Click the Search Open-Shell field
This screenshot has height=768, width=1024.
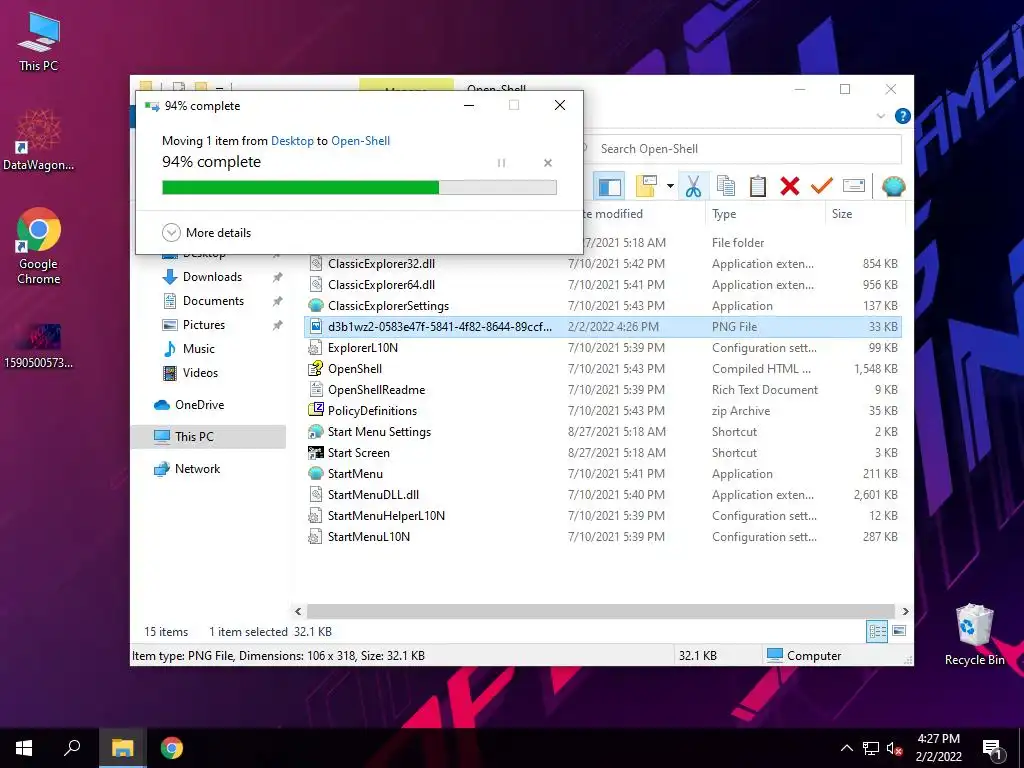tap(743, 149)
